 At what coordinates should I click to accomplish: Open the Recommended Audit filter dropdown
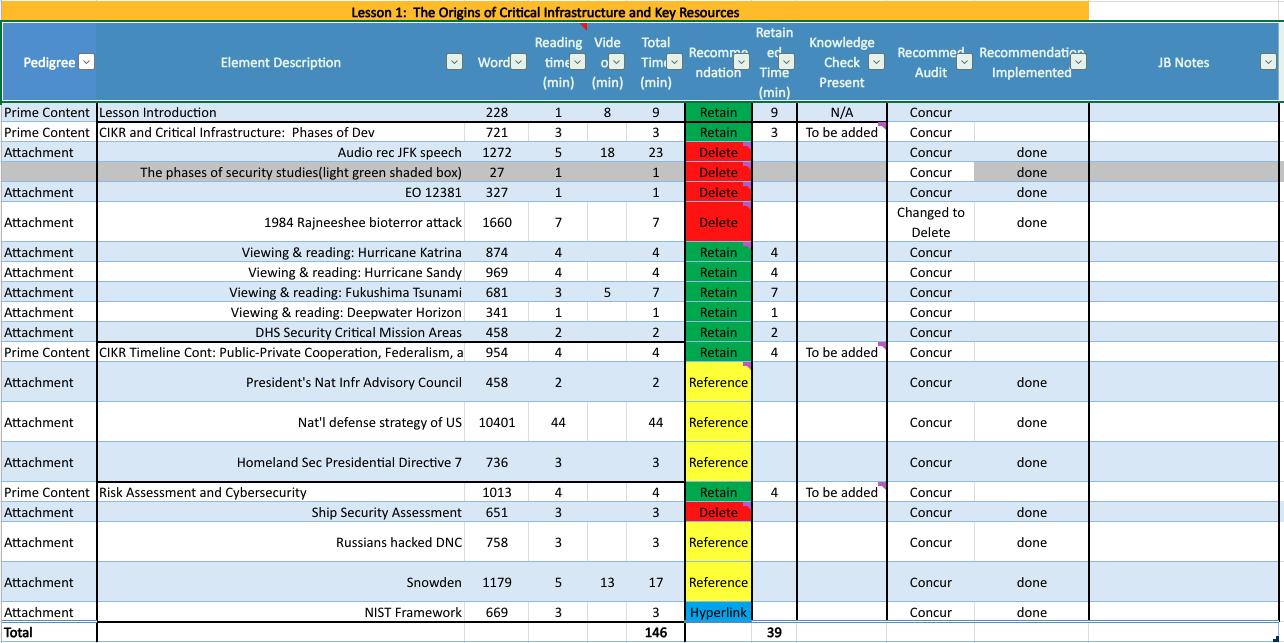coord(964,62)
